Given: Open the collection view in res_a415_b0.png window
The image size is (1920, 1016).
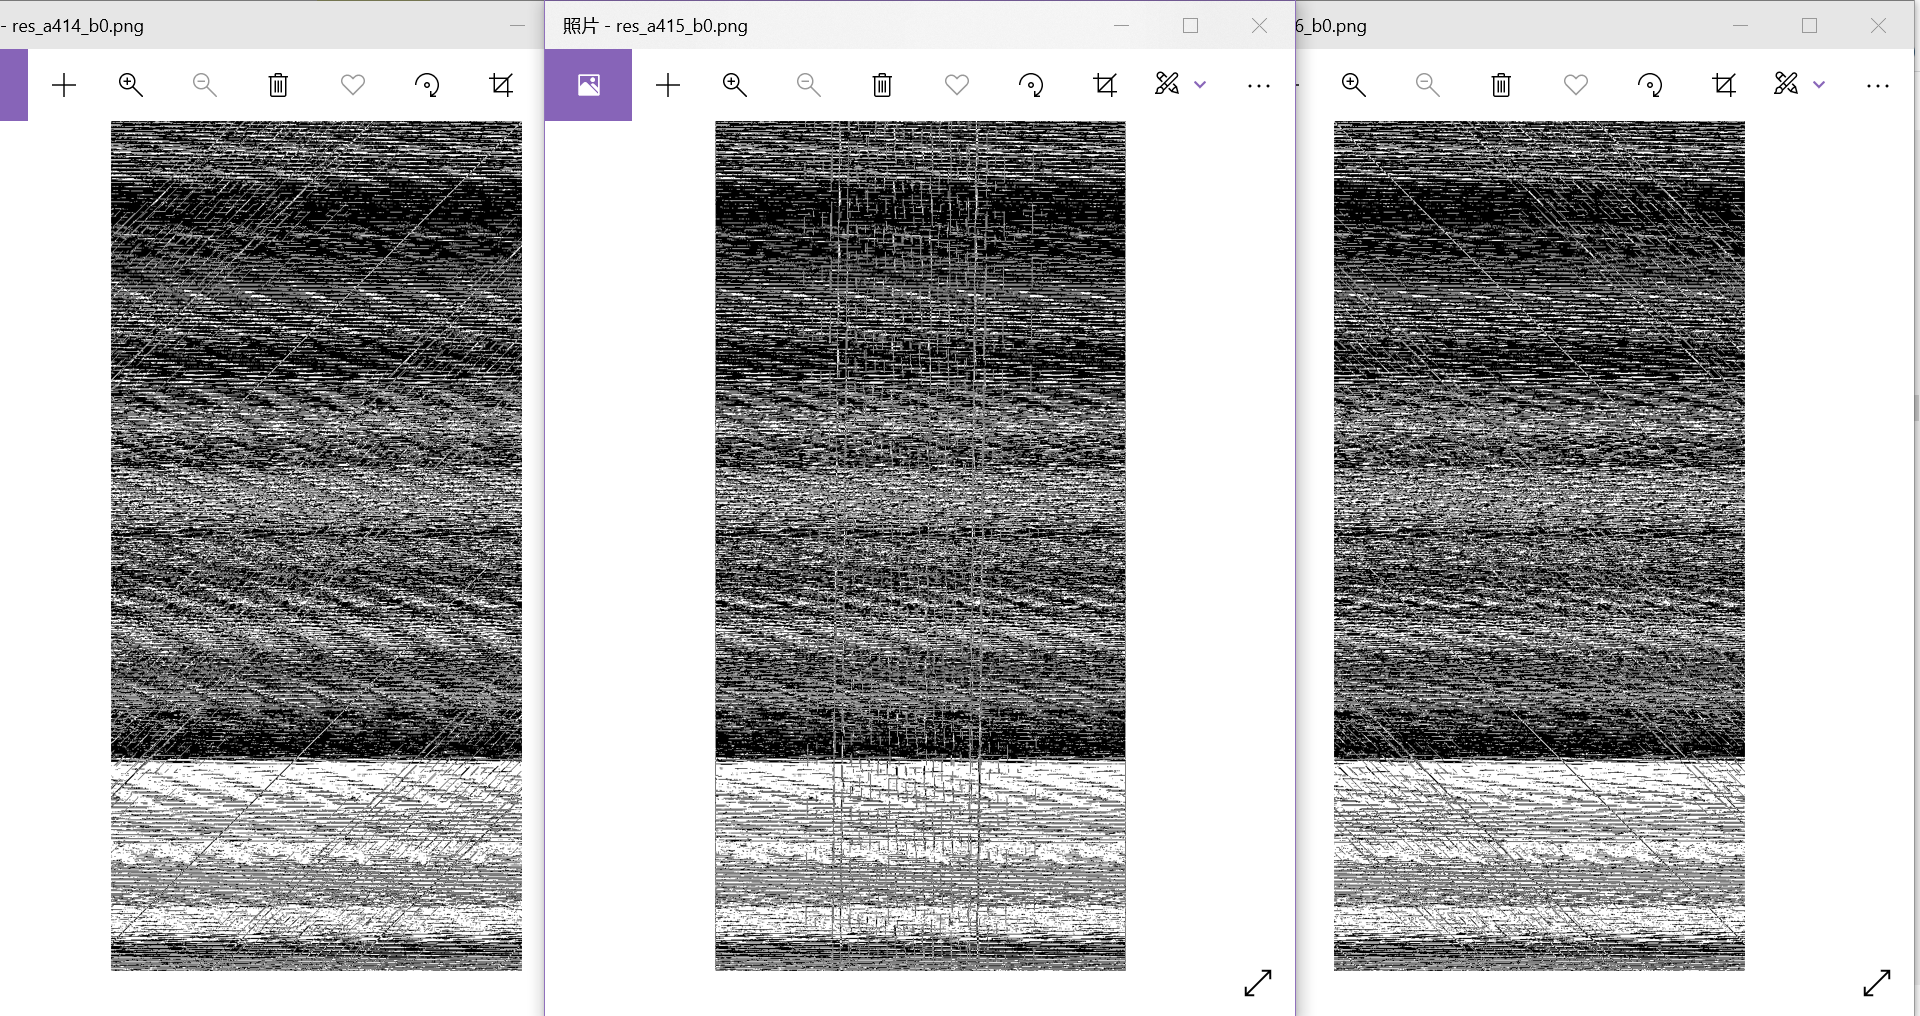Looking at the screenshot, I should 589,85.
